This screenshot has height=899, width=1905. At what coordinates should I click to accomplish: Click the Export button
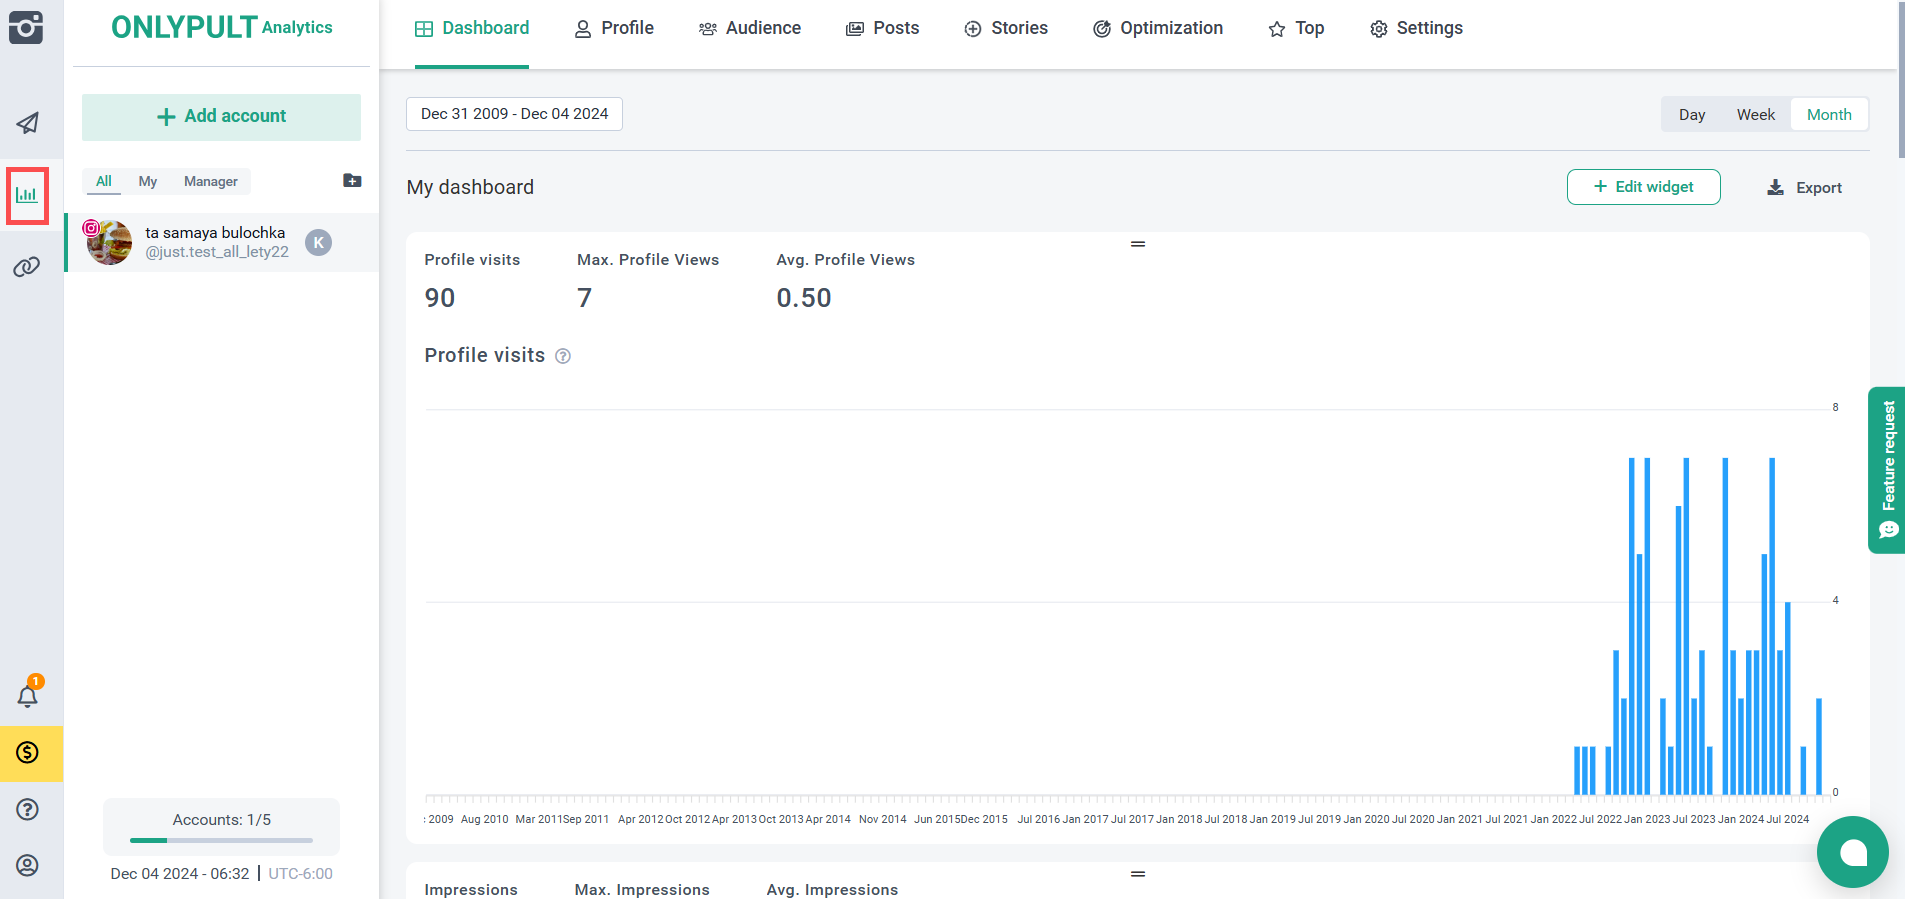[x=1805, y=188]
